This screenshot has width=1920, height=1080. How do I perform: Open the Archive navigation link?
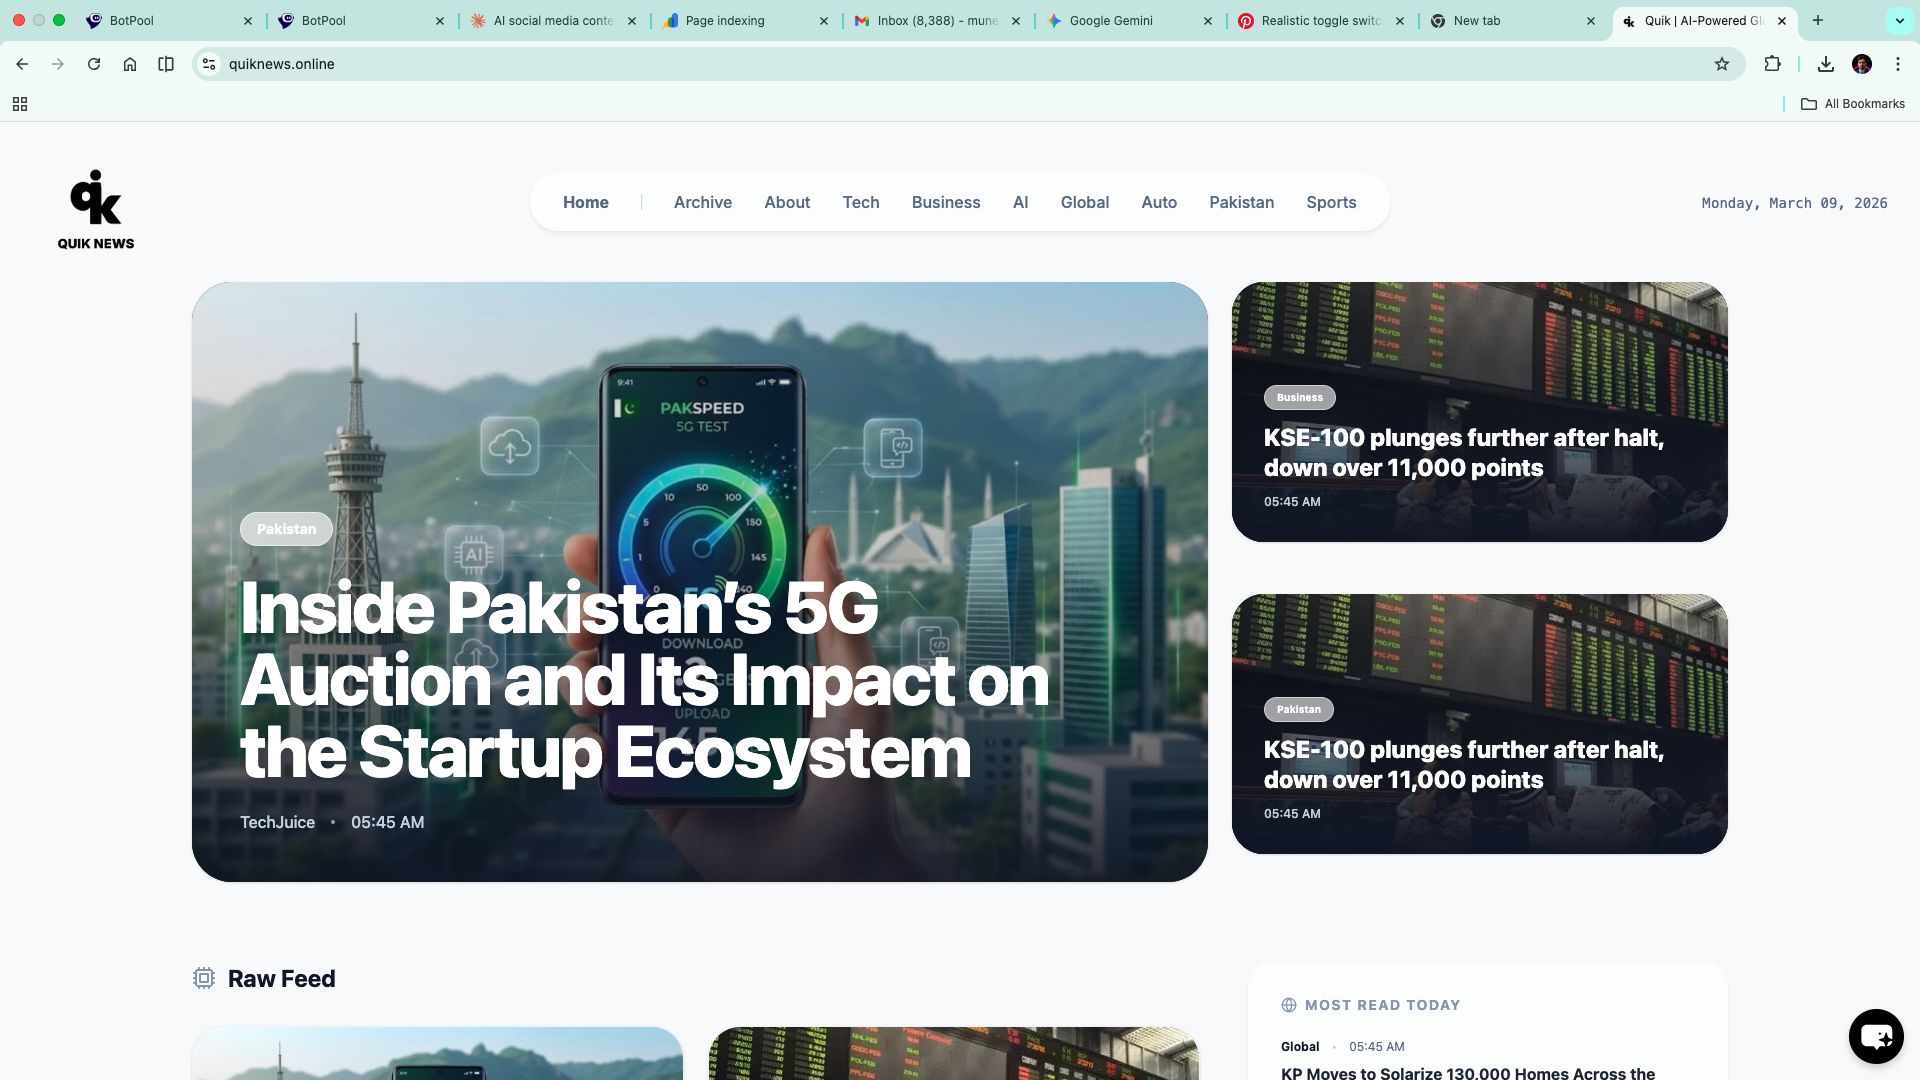click(x=702, y=202)
